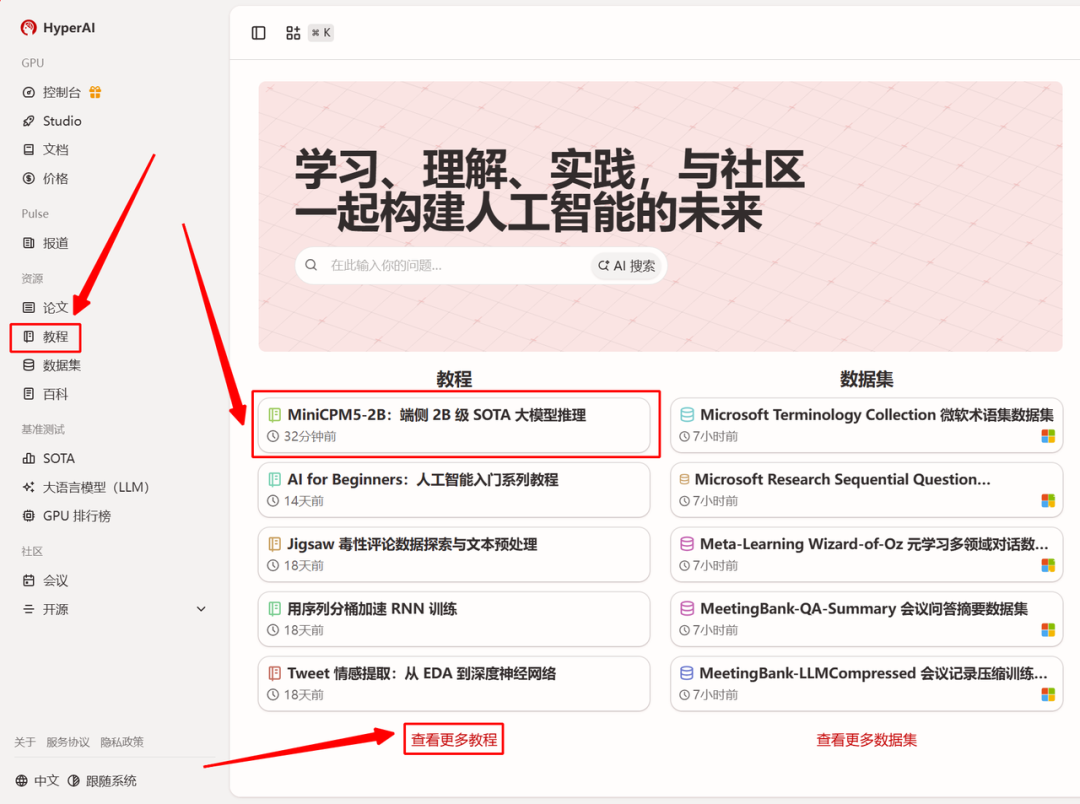Click the magnifier icon in search box
This screenshot has width=1080, height=804.
[311, 265]
